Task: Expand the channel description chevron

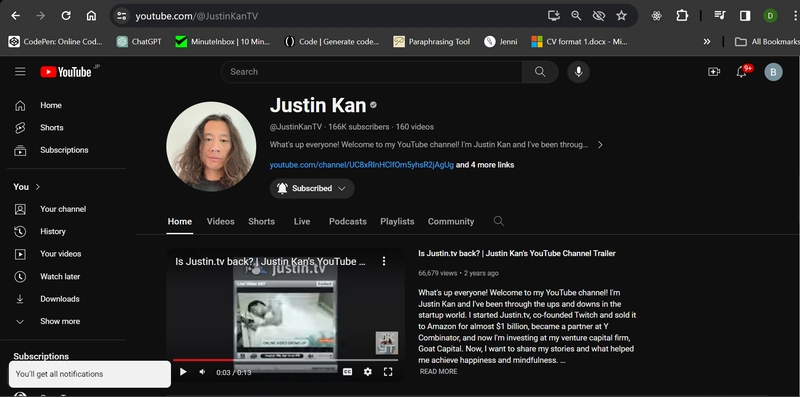Action: click(600, 145)
